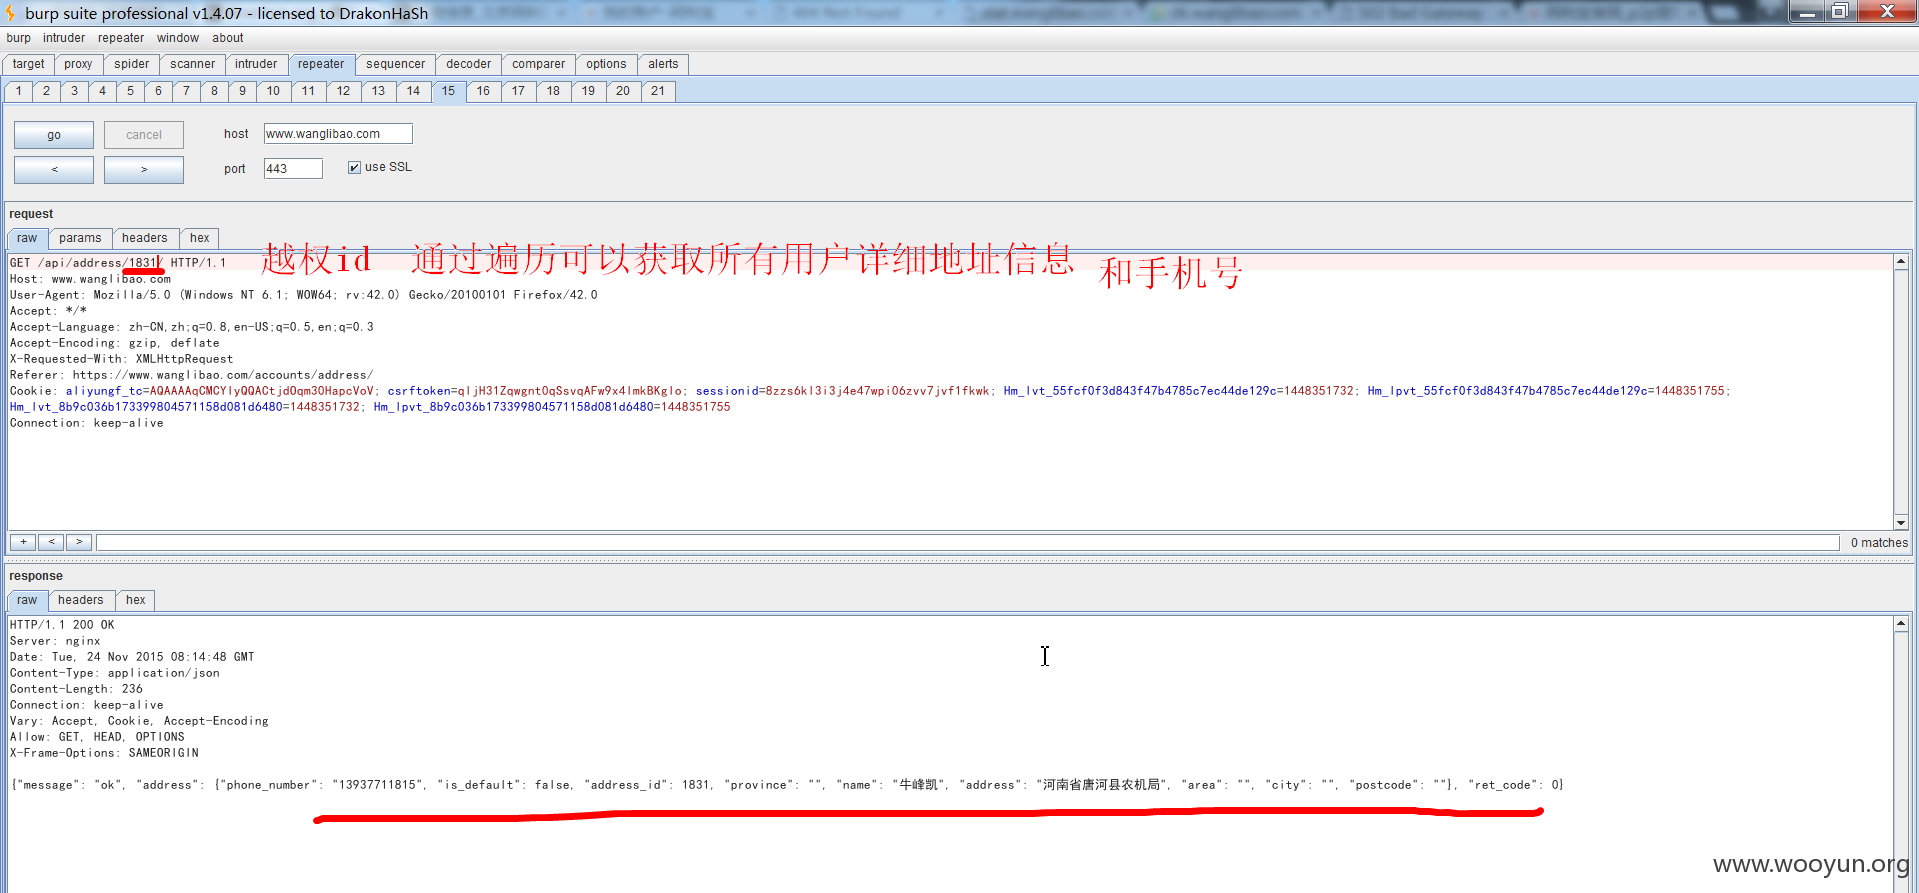Click the Content-Length: 236 response line
The width and height of the screenshot is (1919, 893).
(76, 689)
